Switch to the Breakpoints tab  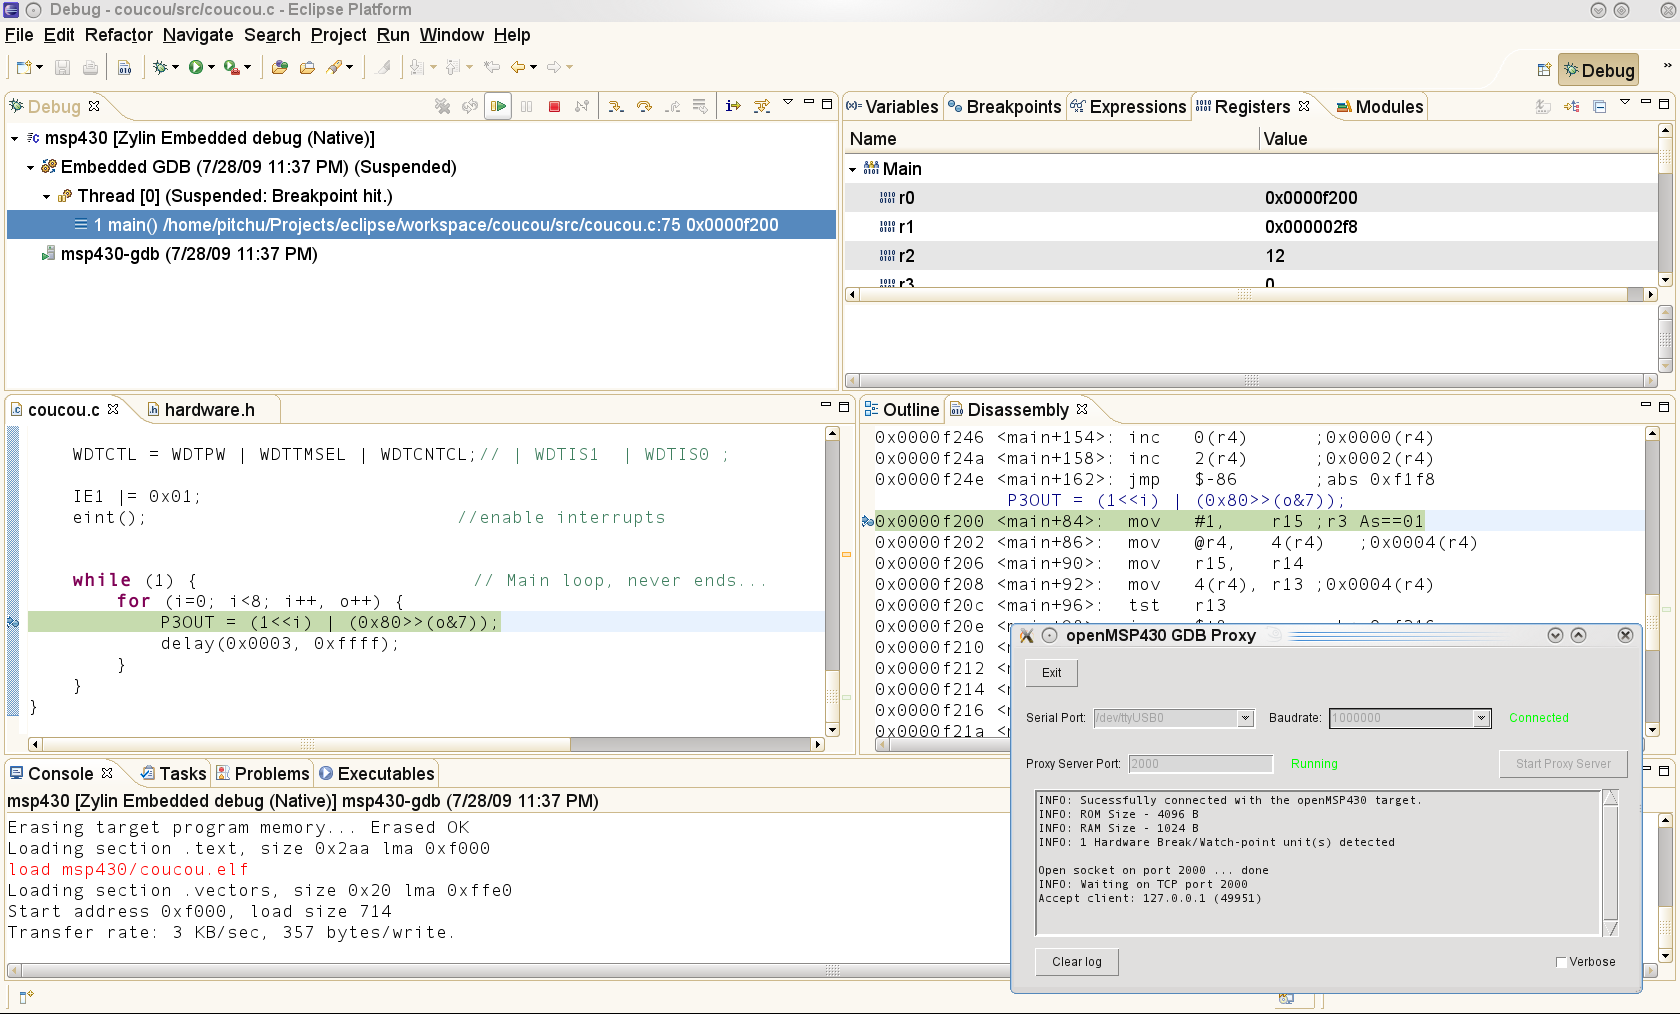coord(1005,107)
